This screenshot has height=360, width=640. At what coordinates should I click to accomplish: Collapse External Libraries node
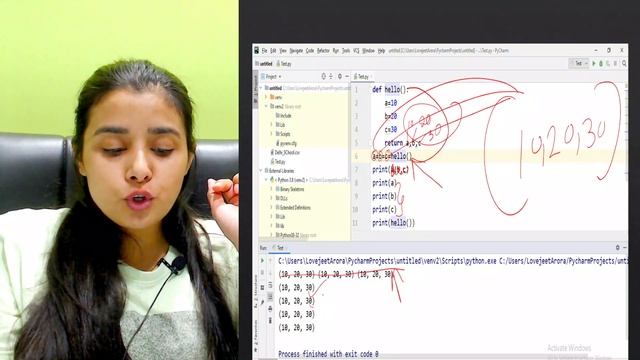click(x=261, y=171)
